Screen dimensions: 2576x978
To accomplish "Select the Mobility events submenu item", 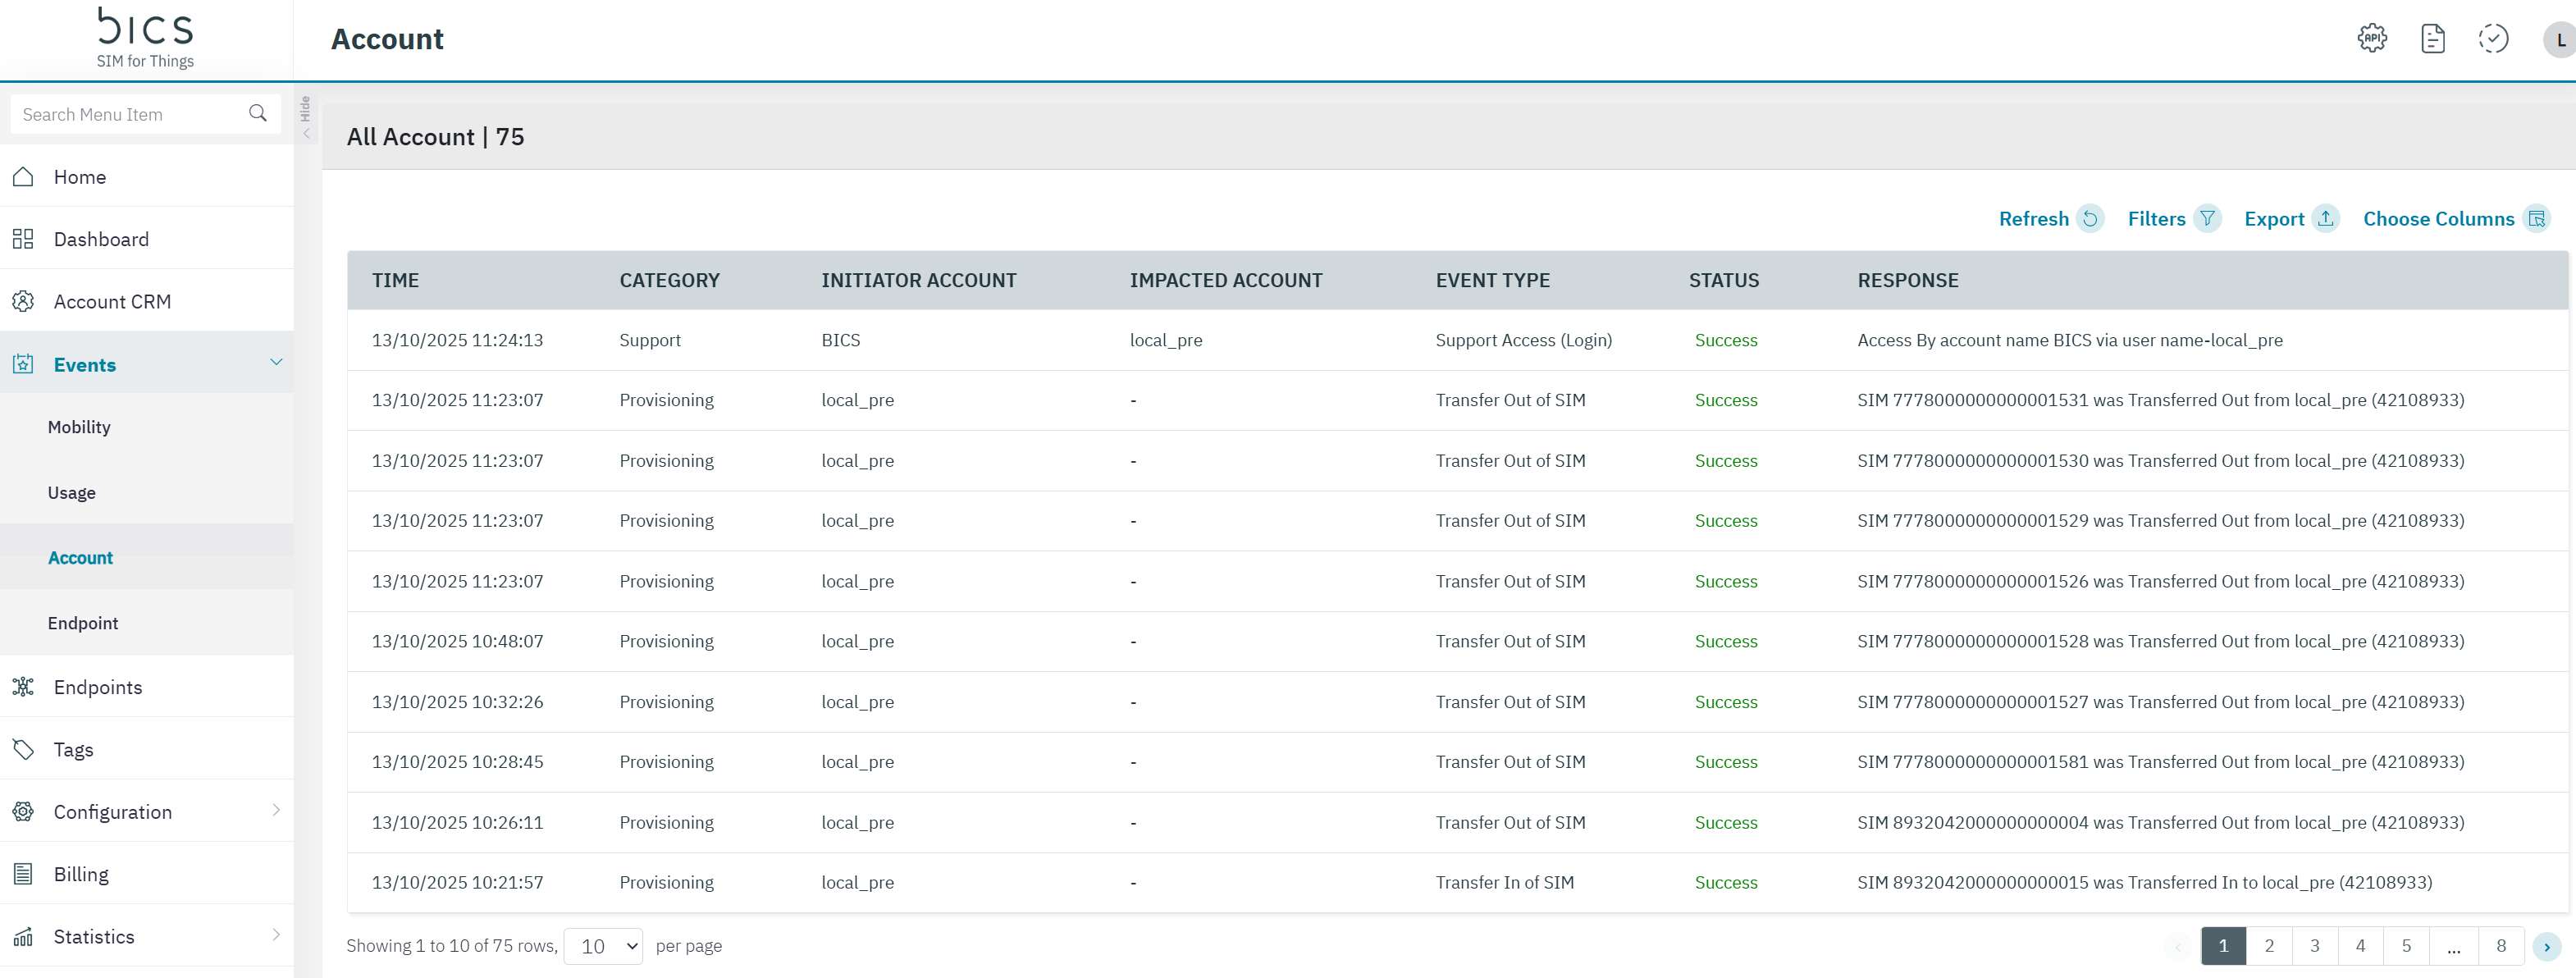I will click(x=79, y=427).
